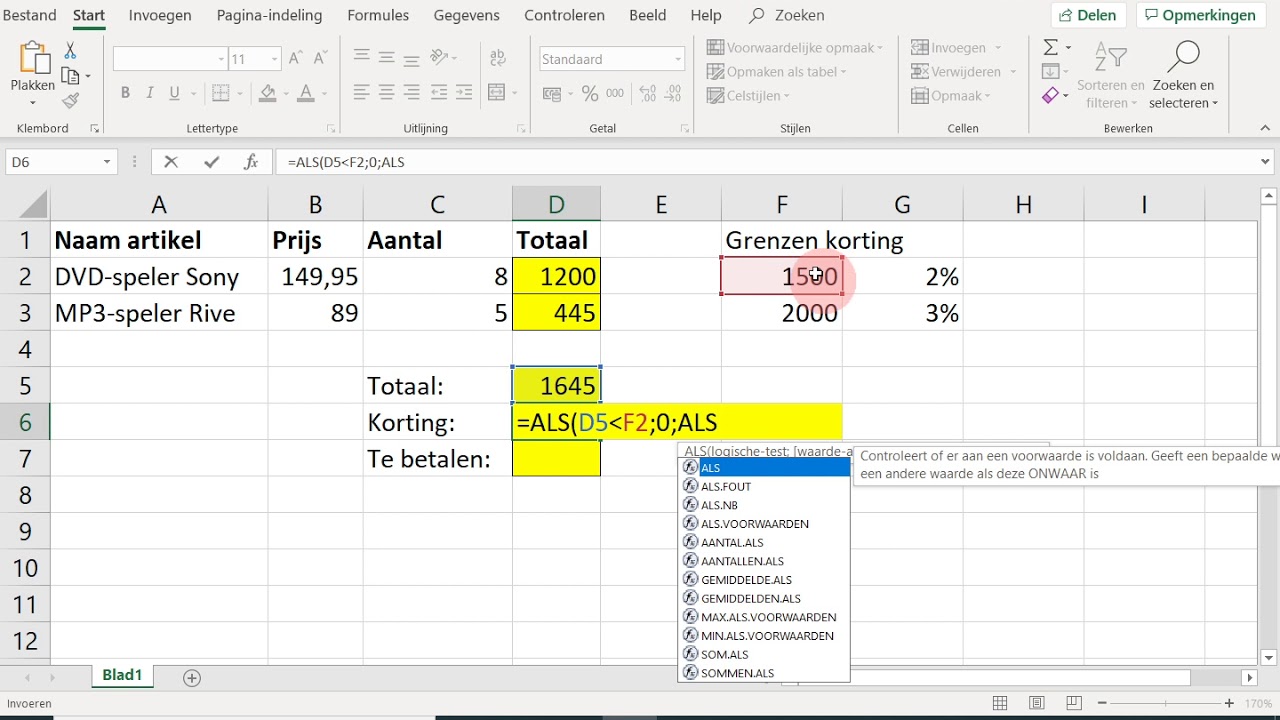Click the Opmerkingen button
This screenshot has height=720, width=1280.
pyautogui.click(x=1200, y=15)
